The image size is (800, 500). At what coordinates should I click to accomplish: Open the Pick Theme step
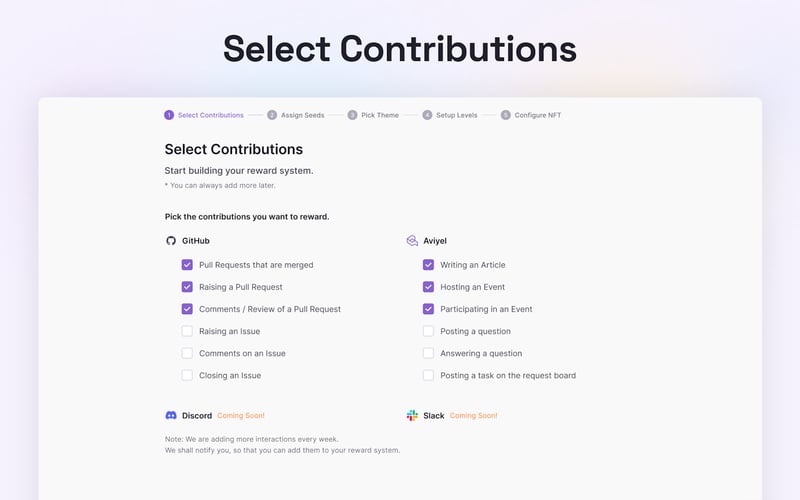(x=380, y=115)
